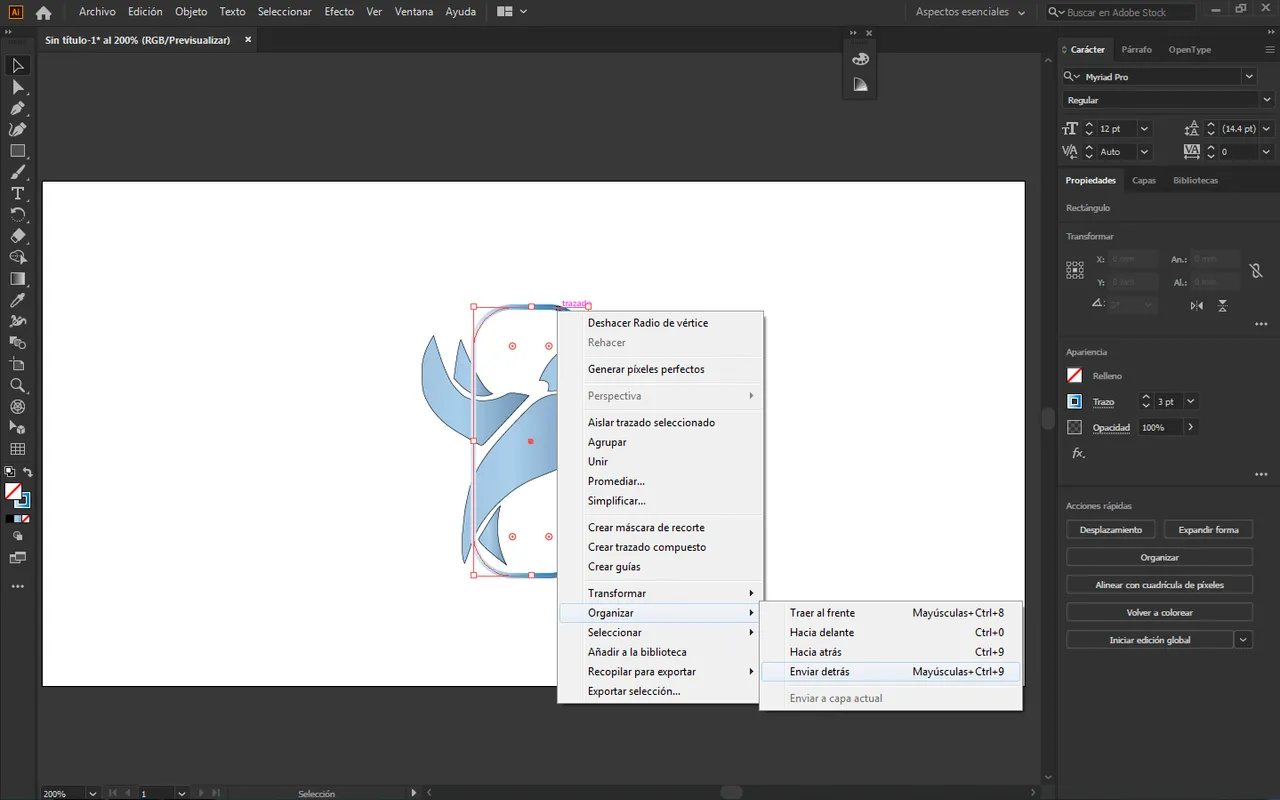This screenshot has width=1280, height=800.
Task: Select Agrupar in context menu
Action: [x=660, y=442]
